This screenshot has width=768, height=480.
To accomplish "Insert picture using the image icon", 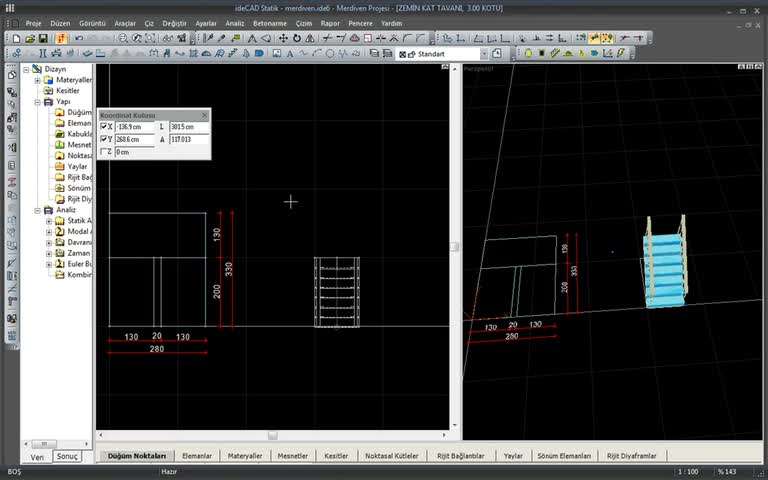I will 277,53.
